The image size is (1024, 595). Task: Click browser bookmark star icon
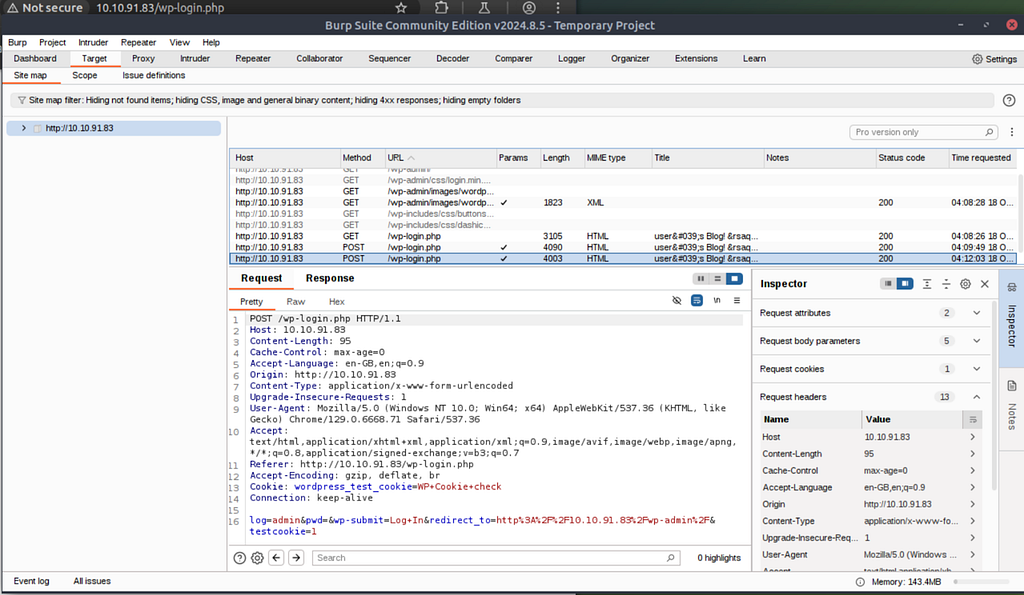point(401,8)
